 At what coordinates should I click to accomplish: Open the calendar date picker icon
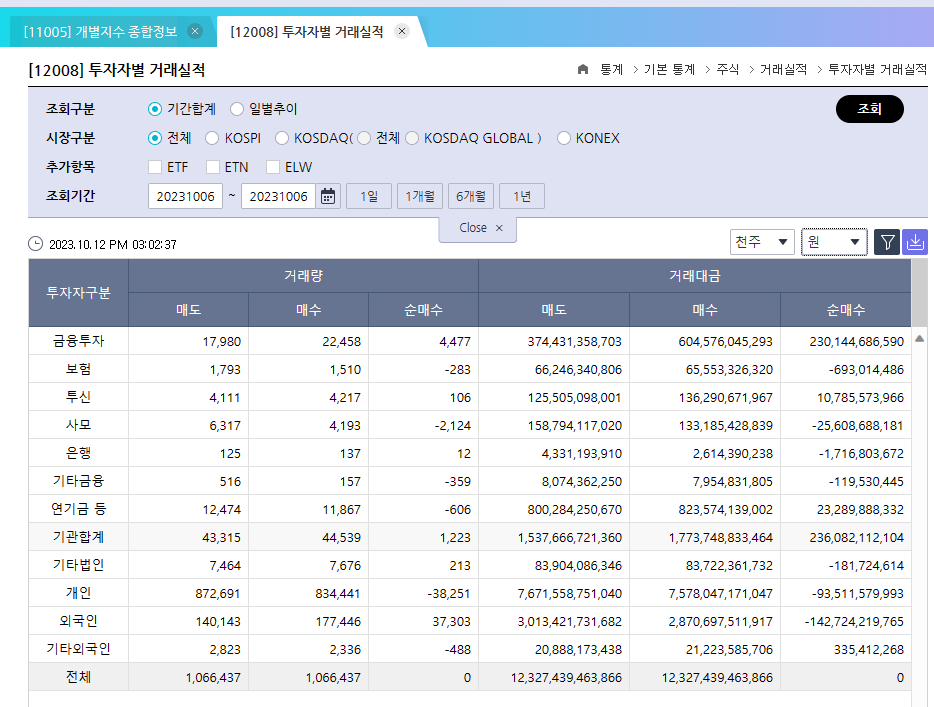[x=328, y=196]
